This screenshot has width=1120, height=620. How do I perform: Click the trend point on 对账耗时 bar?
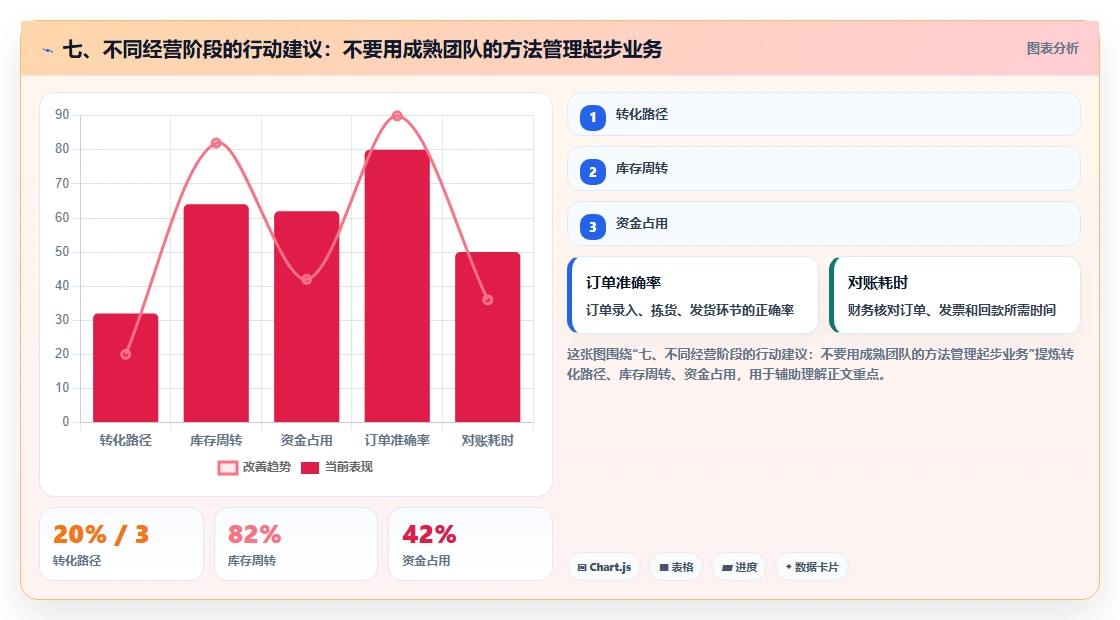tap(488, 300)
